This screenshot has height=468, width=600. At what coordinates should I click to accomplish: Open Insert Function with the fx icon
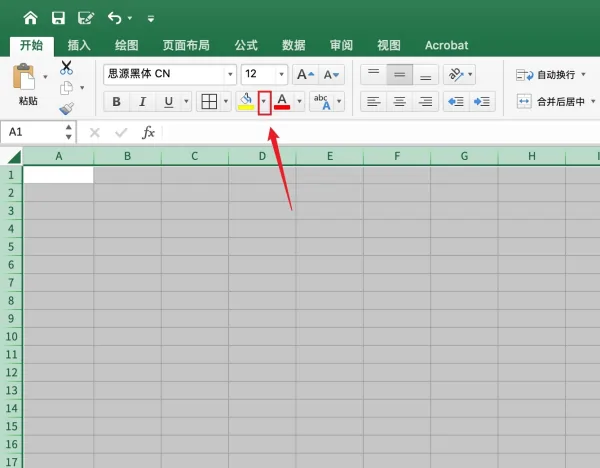click(148, 132)
